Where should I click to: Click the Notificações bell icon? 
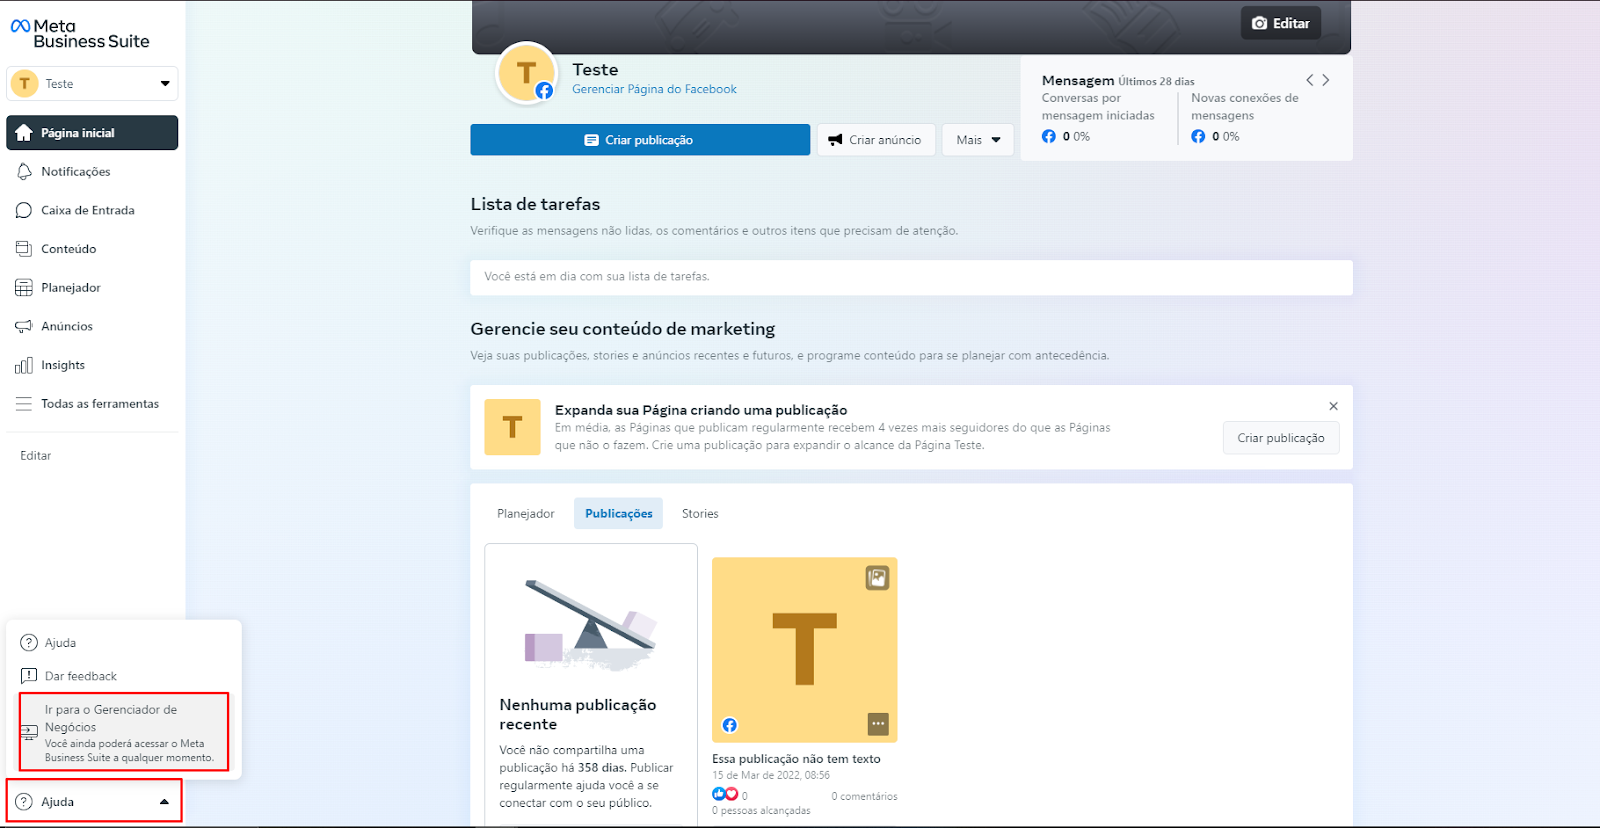24,172
